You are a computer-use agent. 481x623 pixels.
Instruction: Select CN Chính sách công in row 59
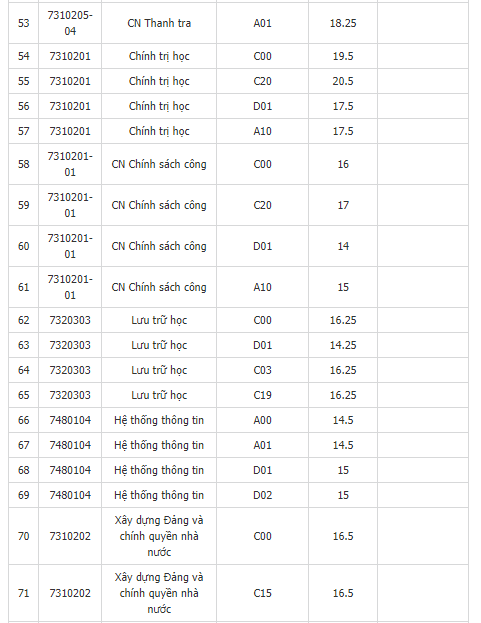click(159, 205)
